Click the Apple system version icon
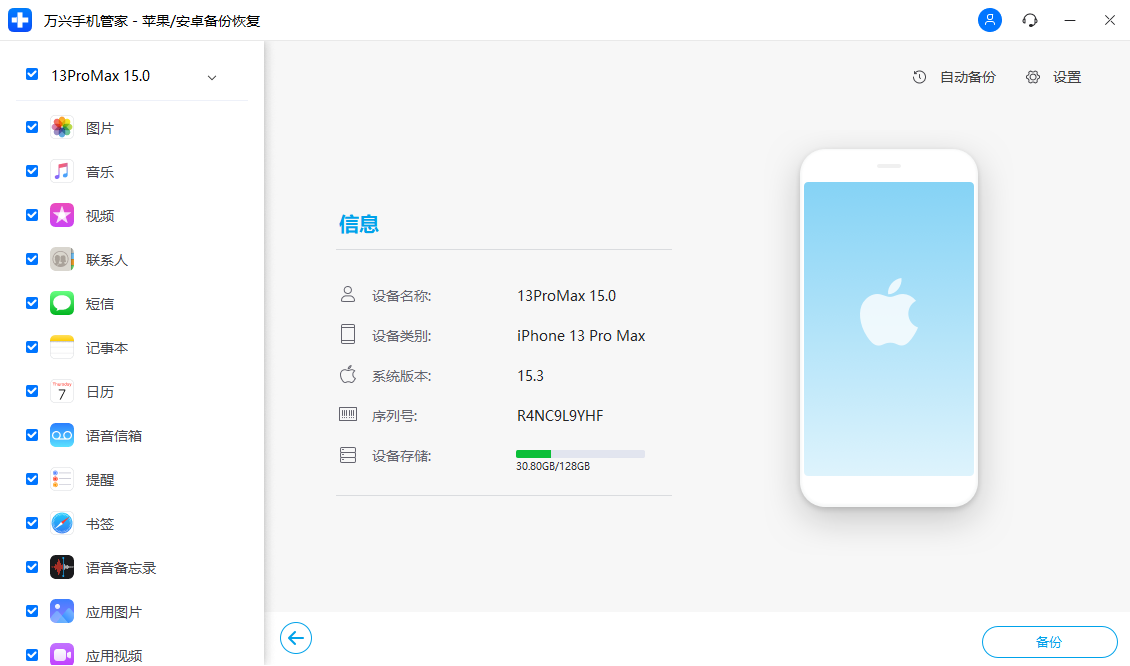This screenshot has height=666, width=1130. pos(348,374)
